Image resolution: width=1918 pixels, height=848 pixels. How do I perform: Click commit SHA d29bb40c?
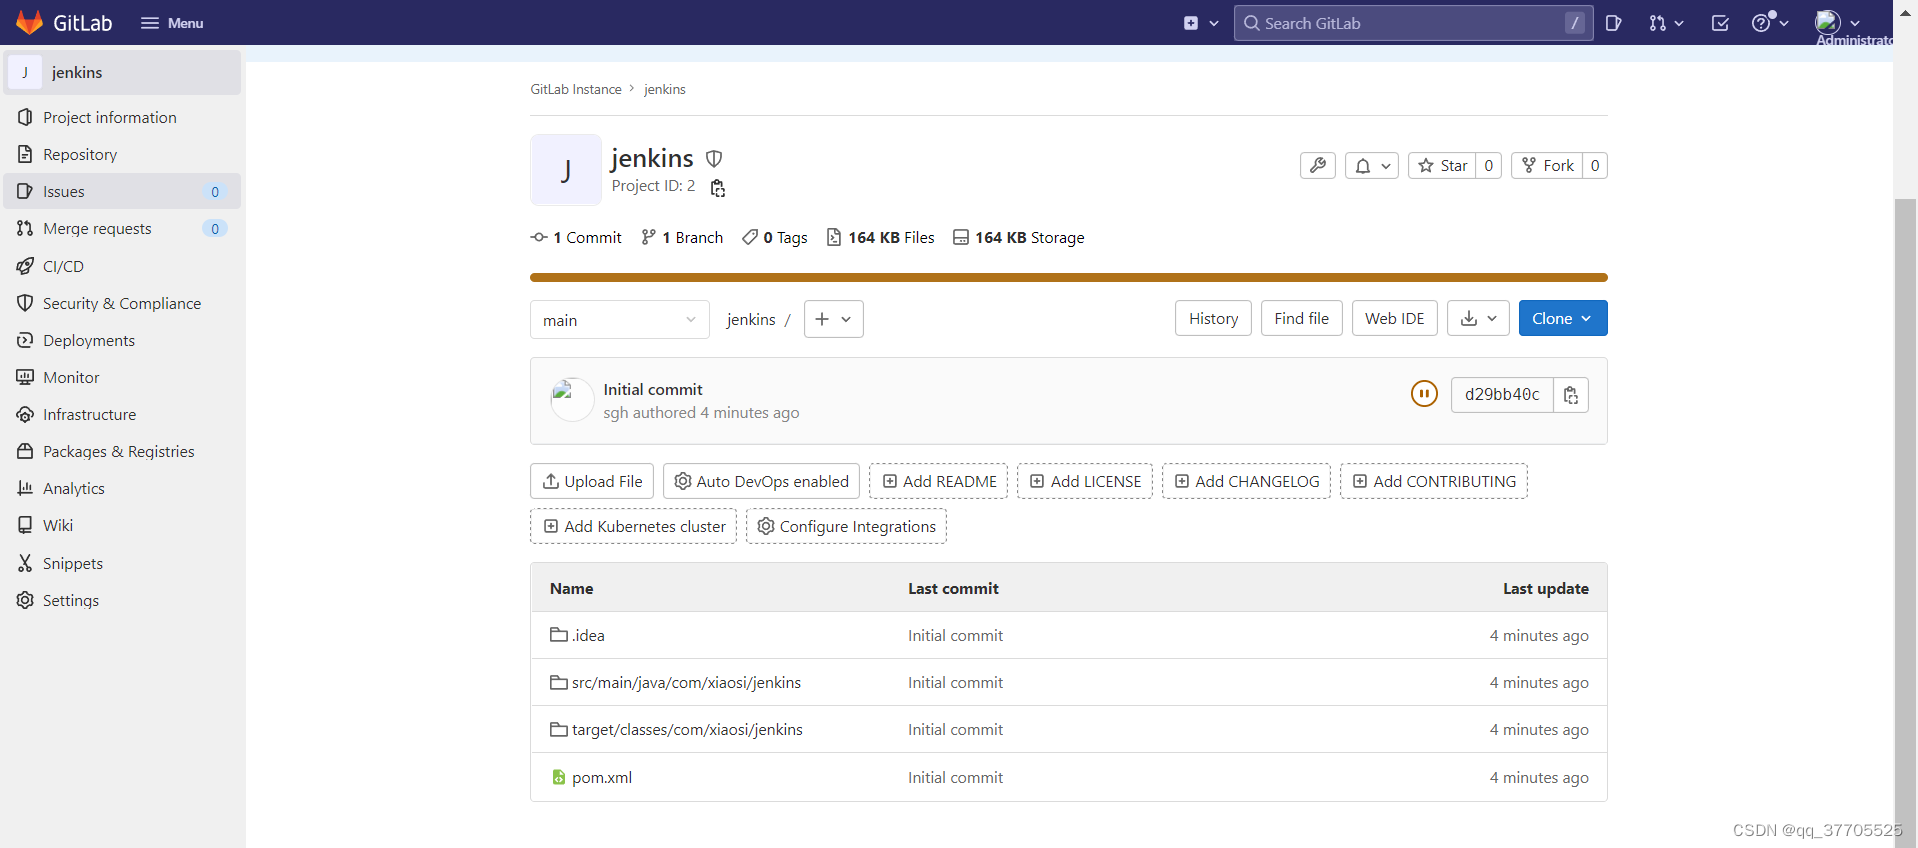click(1502, 394)
